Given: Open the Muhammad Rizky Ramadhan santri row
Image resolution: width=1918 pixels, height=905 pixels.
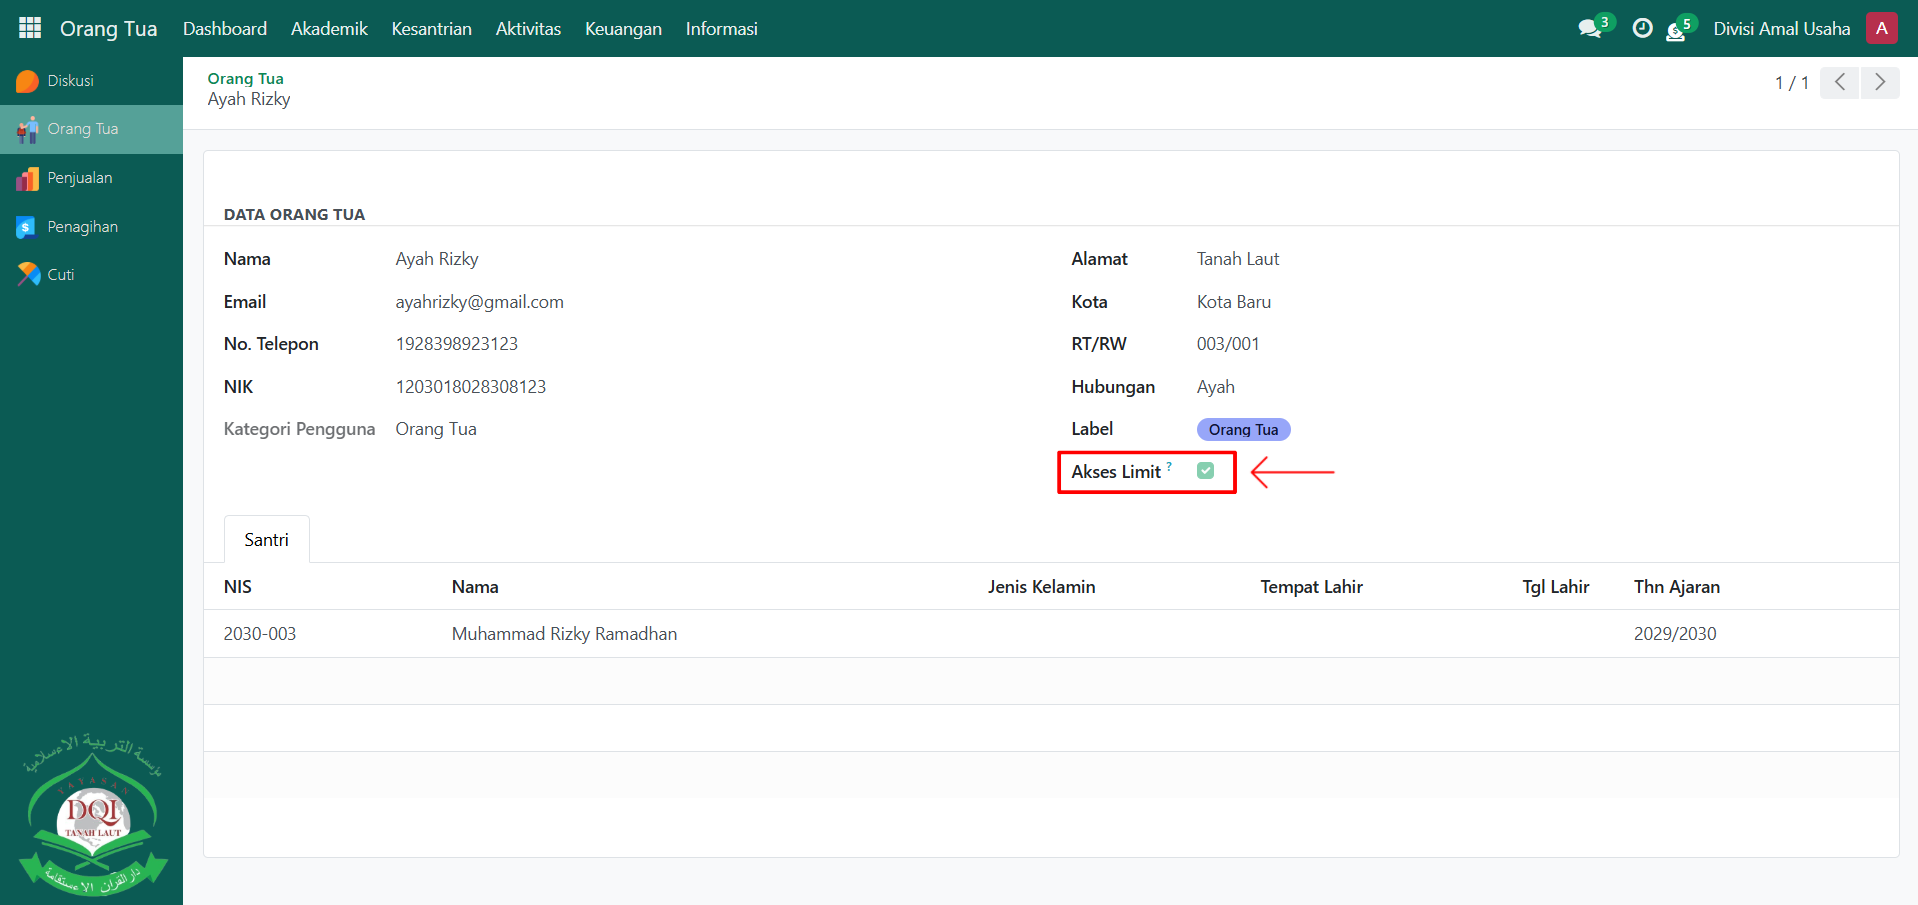Looking at the screenshot, I should tap(564, 634).
